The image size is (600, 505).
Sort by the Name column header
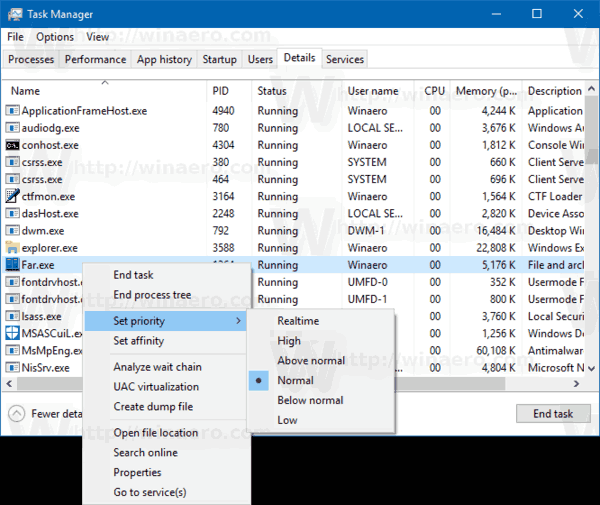pyautogui.click(x=104, y=91)
